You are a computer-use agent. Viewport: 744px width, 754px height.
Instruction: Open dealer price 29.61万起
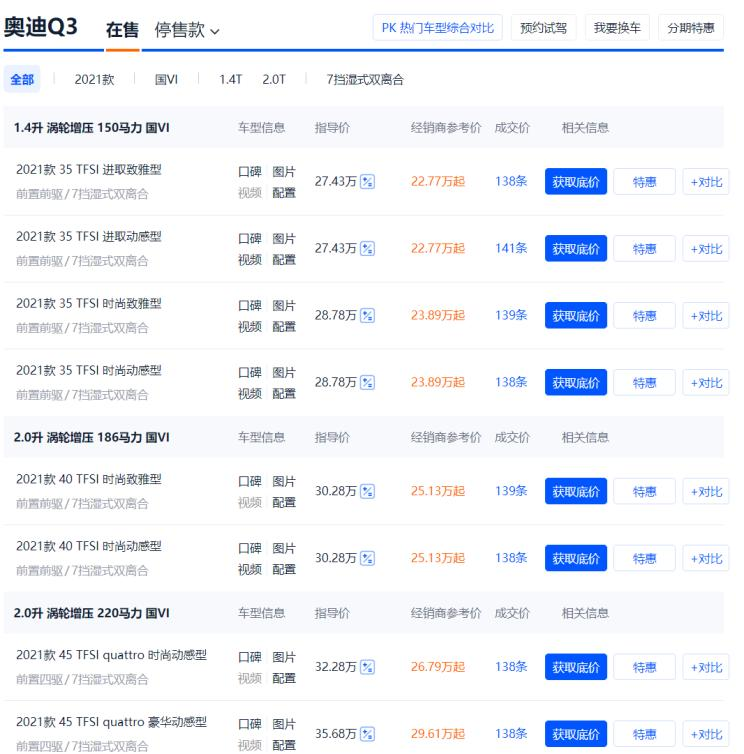pyautogui.click(x=438, y=733)
